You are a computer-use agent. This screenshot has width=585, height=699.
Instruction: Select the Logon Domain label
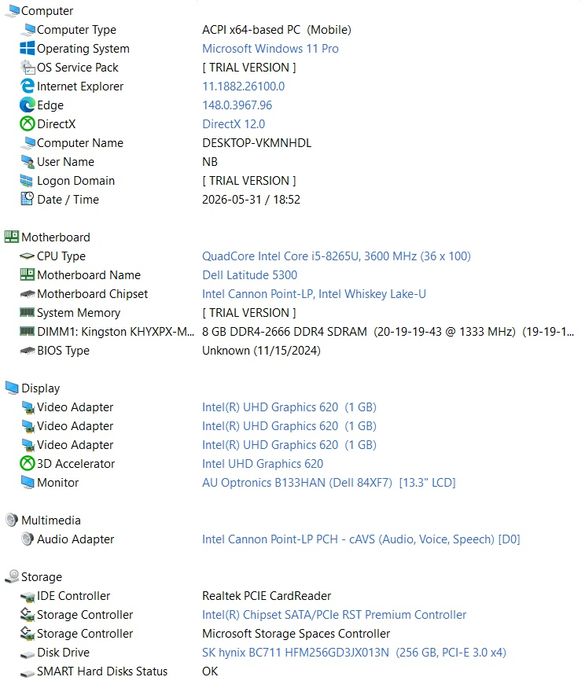coord(76,181)
